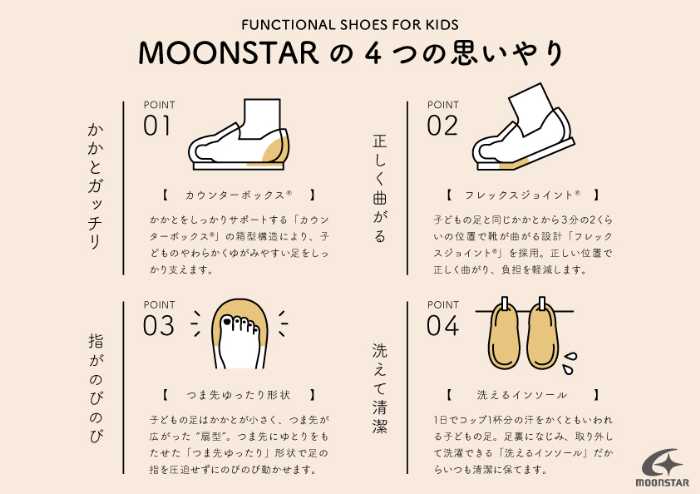Select the POINT 01 number label
The height and width of the screenshot is (494, 700).
pos(159,119)
